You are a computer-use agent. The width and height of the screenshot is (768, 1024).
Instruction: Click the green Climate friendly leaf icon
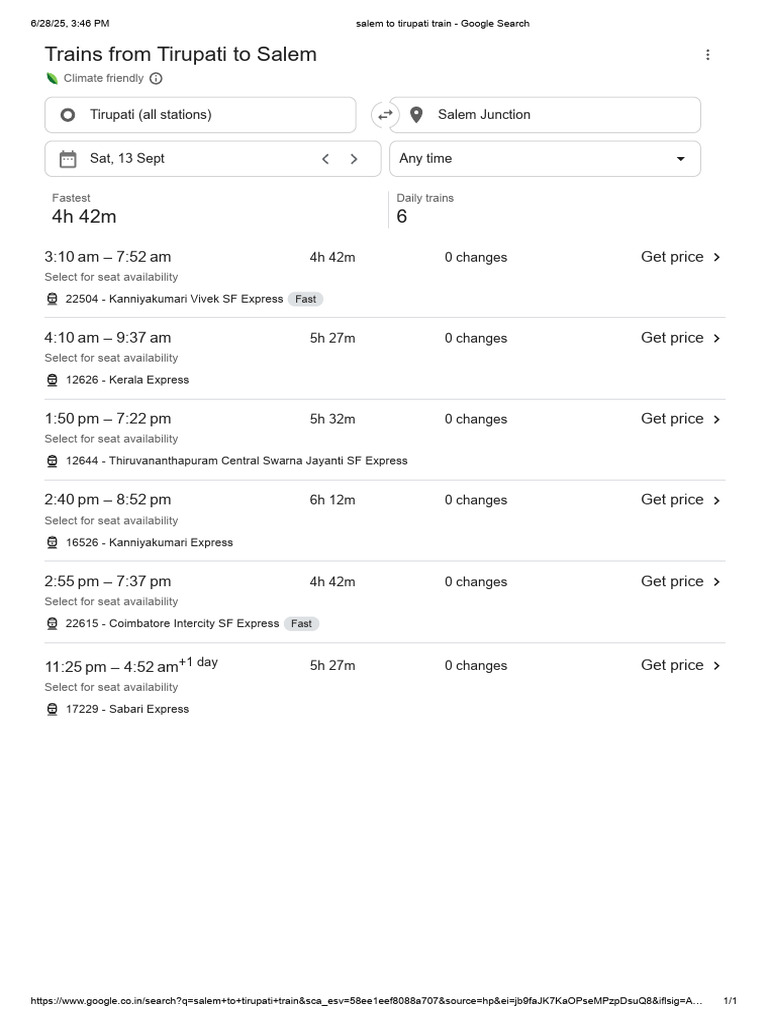52,78
